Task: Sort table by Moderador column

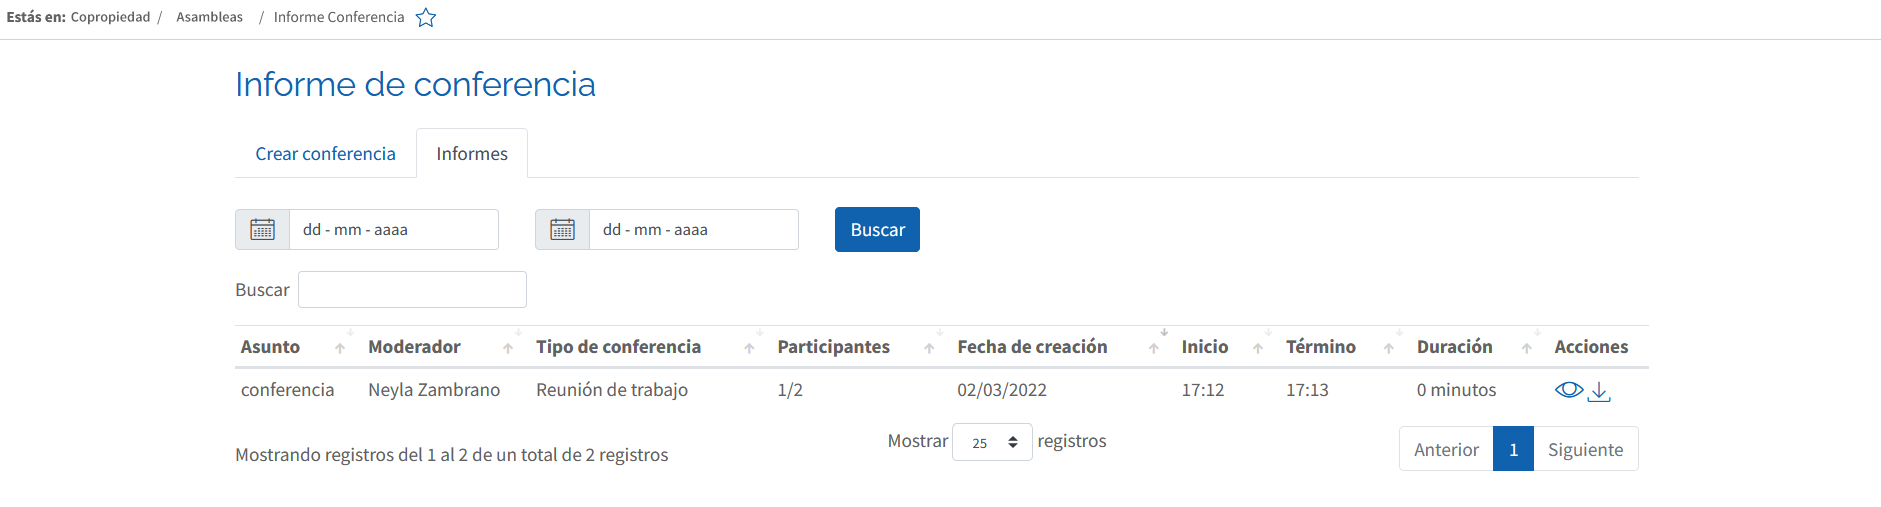Action: click(441, 347)
